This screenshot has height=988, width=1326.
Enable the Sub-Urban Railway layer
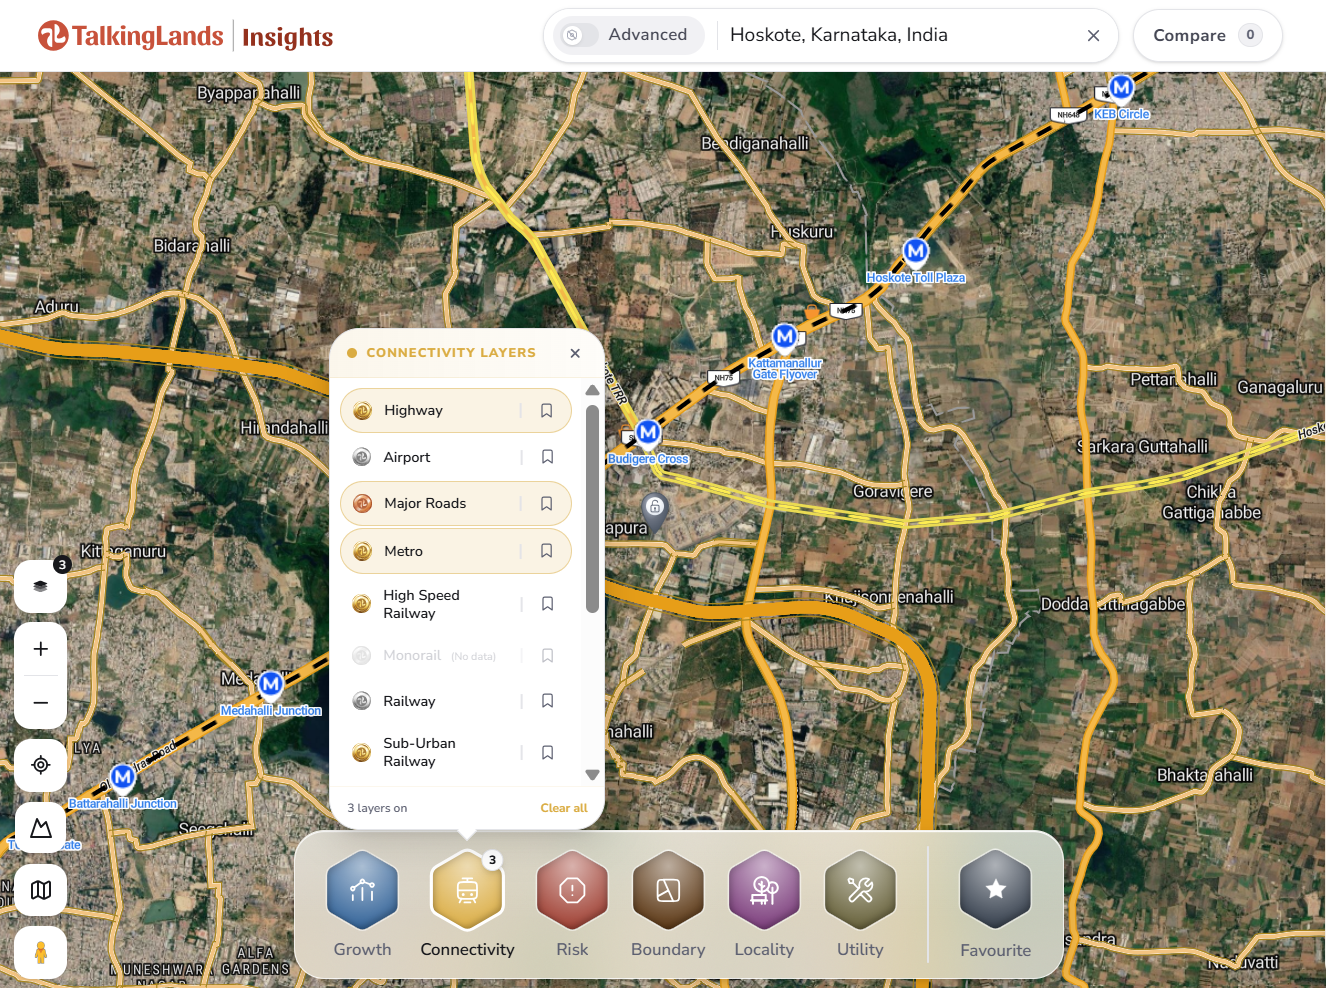455,752
